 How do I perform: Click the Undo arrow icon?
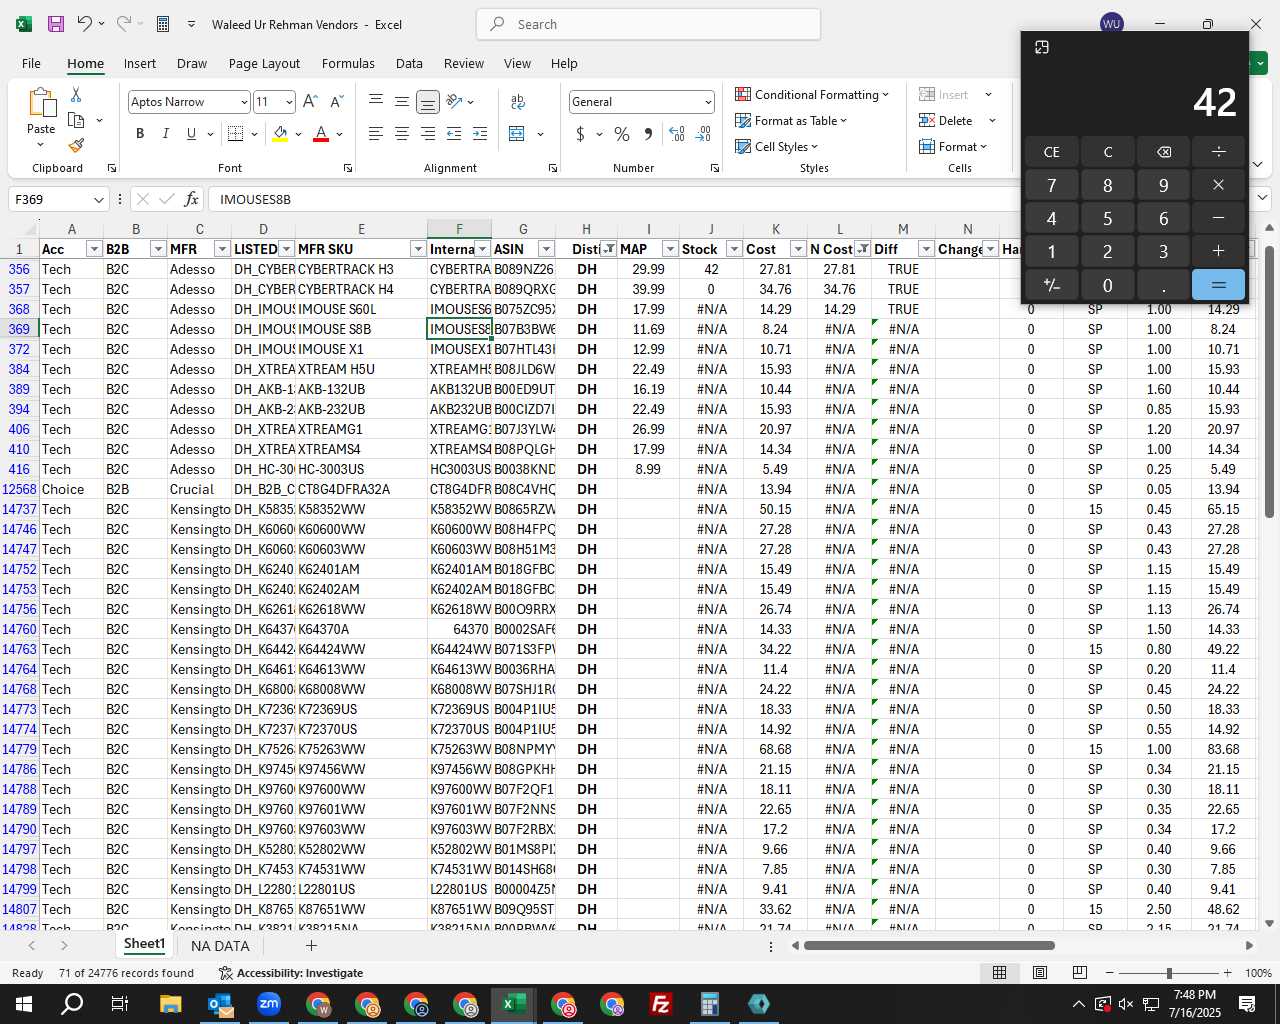[x=85, y=24]
